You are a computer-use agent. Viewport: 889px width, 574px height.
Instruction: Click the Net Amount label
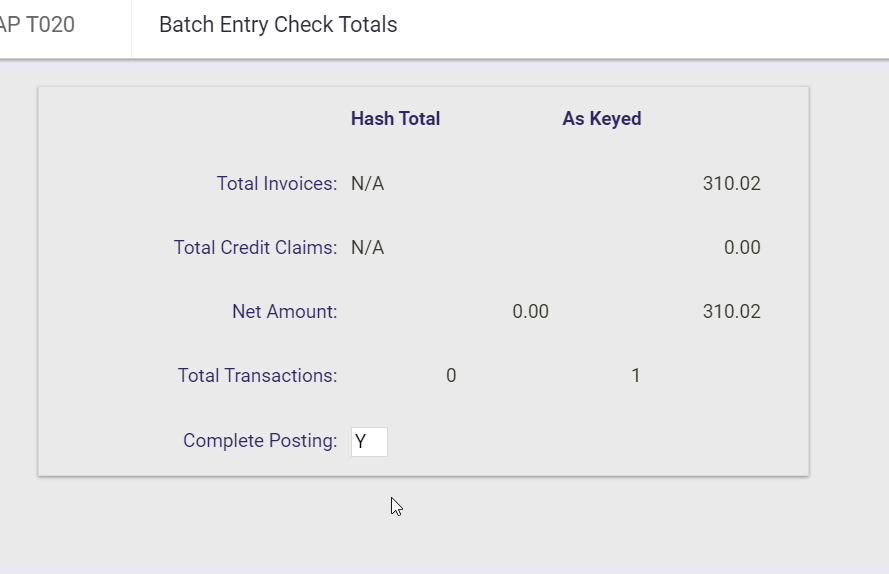click(285, 312)
